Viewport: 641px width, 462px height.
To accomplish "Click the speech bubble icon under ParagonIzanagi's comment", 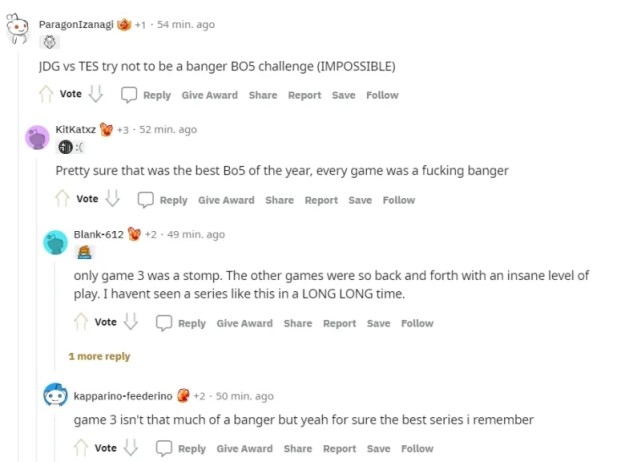I will (x=129, y=94).
